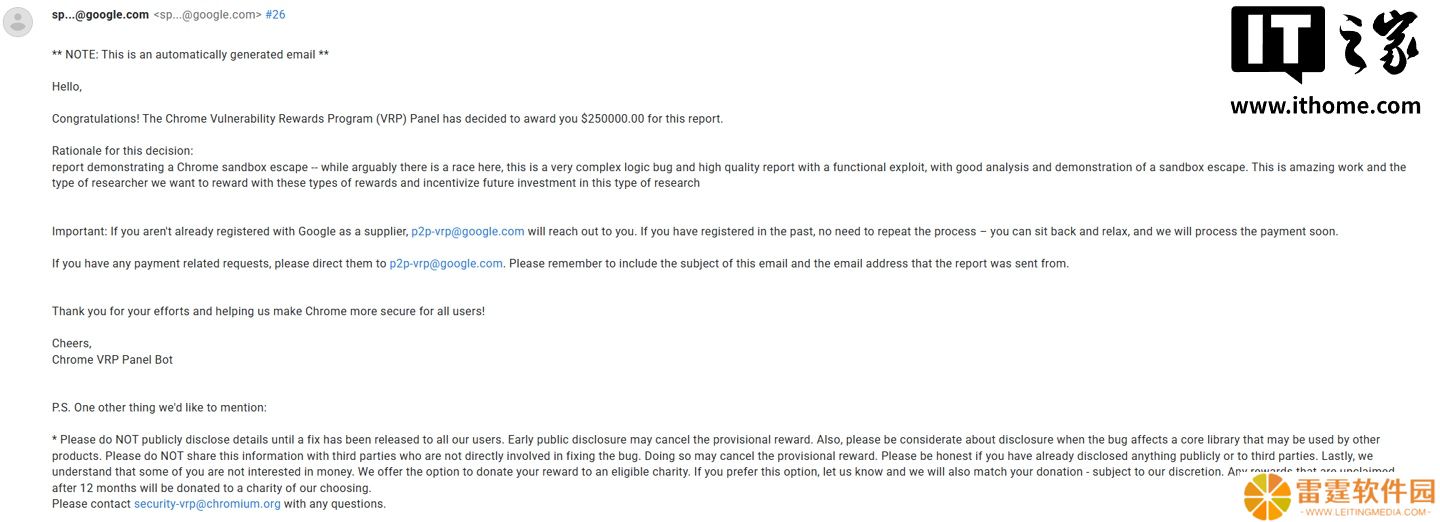Image resolution: width=1440 pixels, height=522 pixels.
Task: Open comment number #26 link
Action: tap(275, 15)
